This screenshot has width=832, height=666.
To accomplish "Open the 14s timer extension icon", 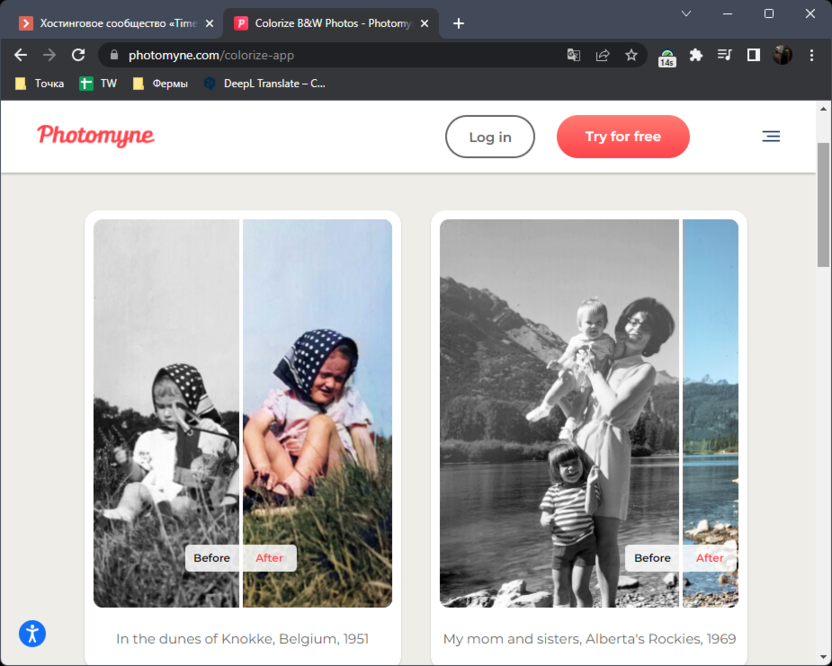I will pos(667,57).
